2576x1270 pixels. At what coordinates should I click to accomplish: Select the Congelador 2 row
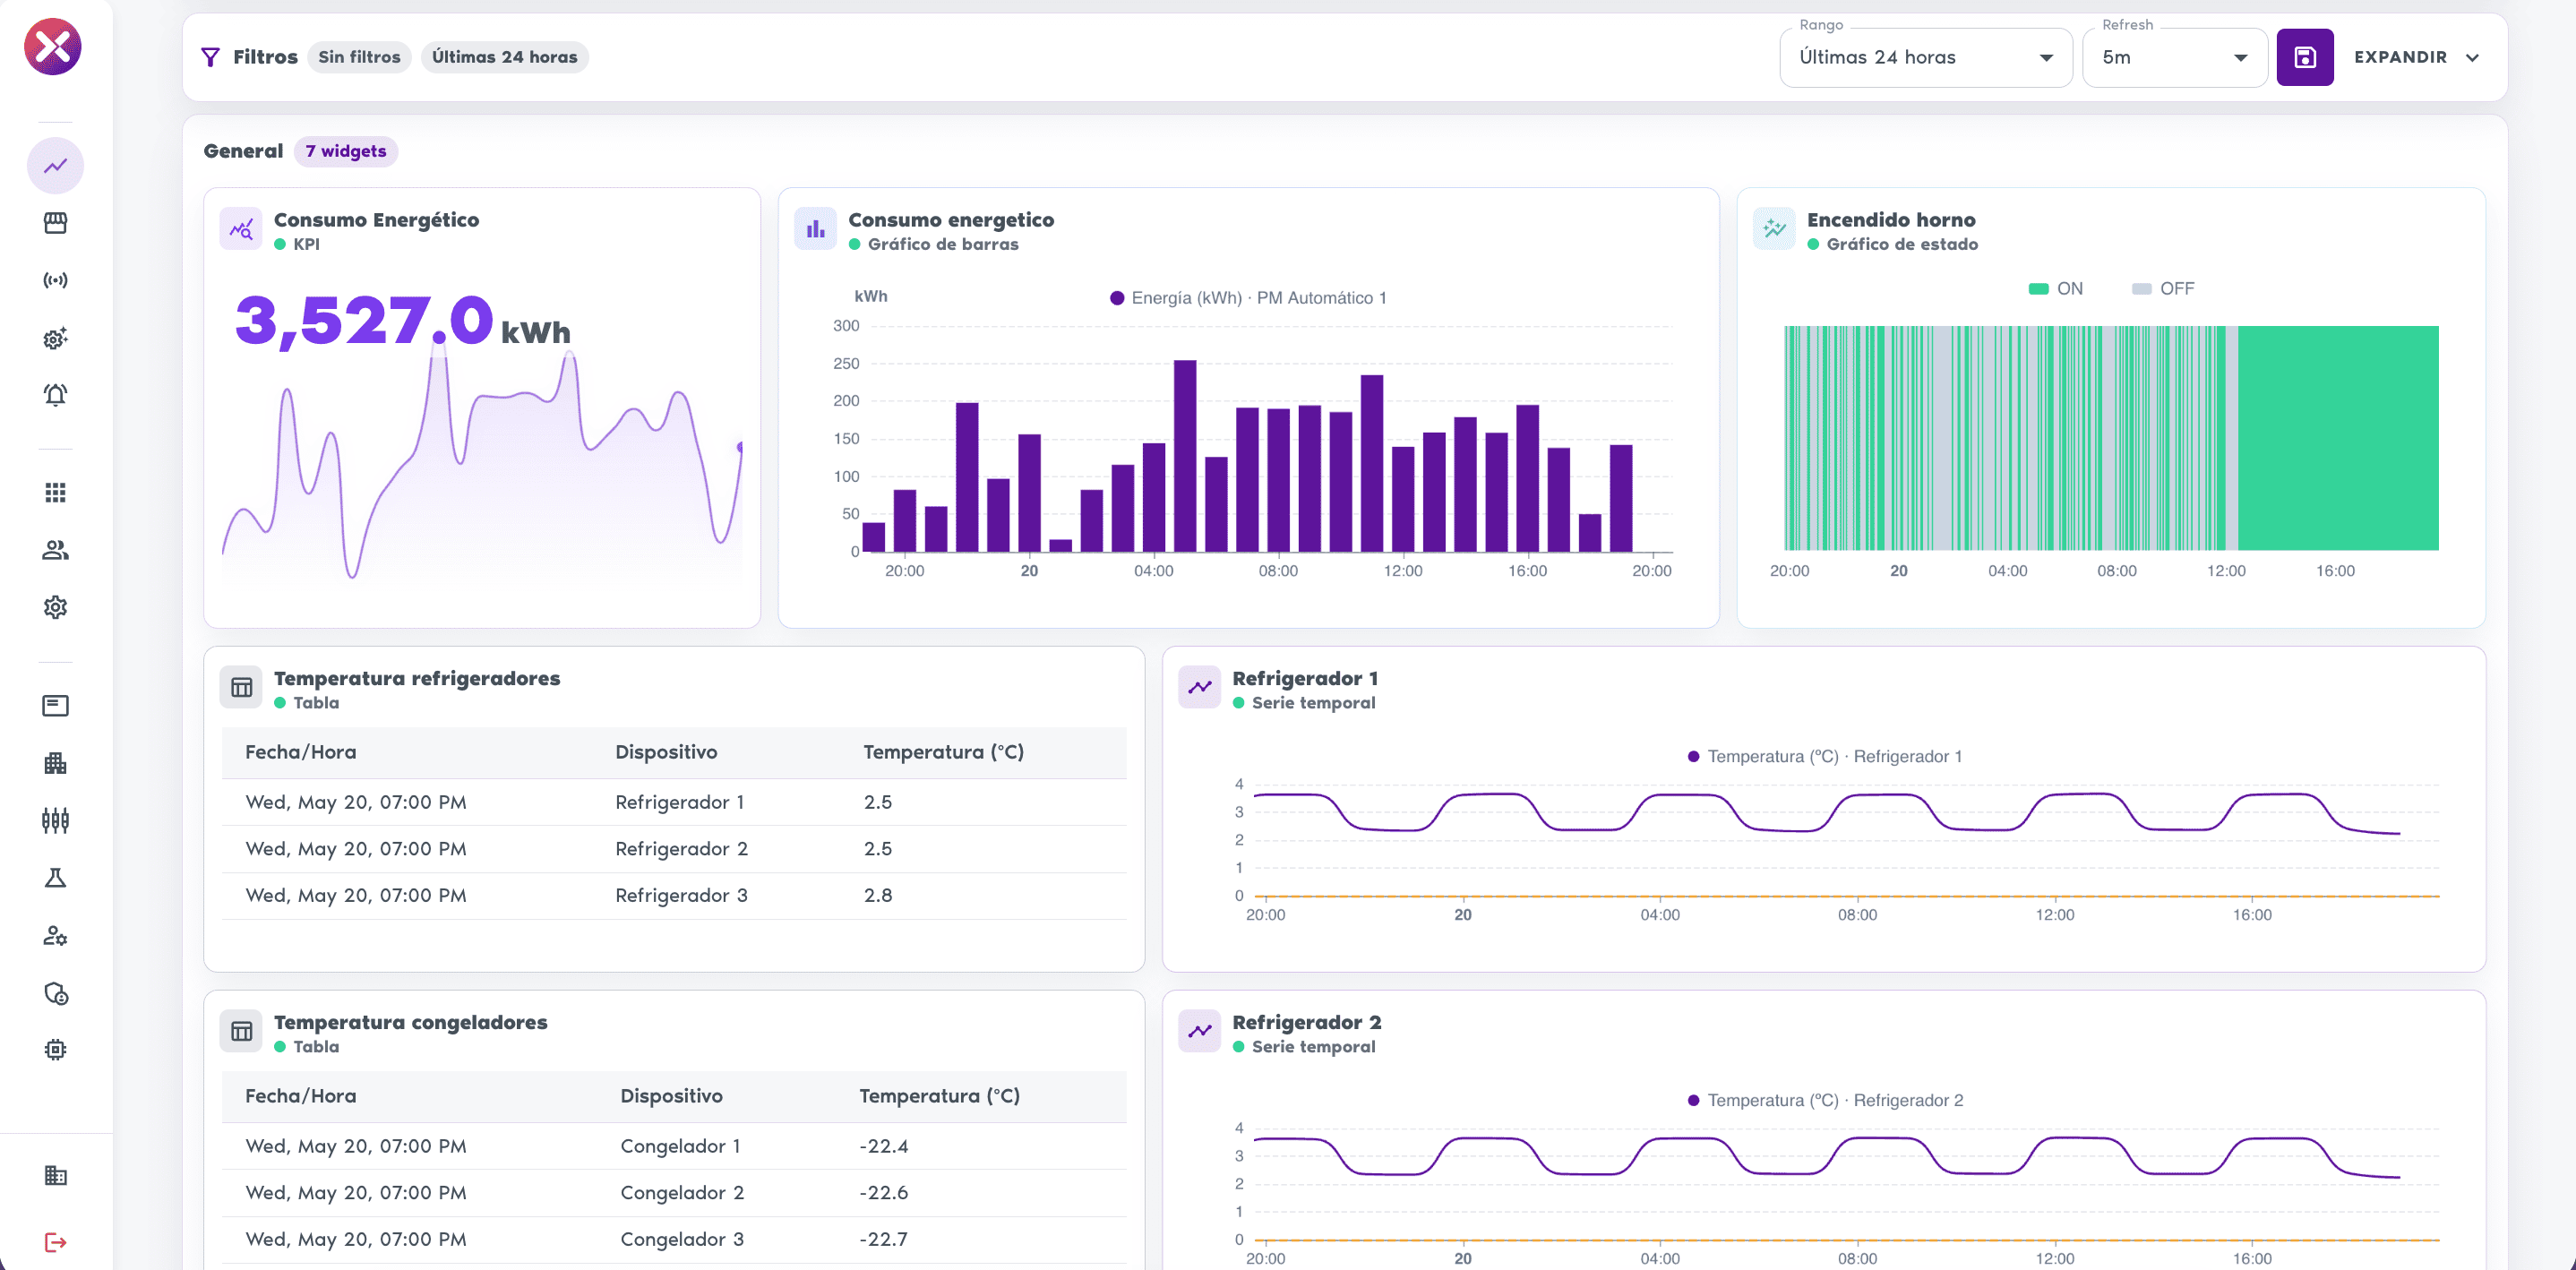674,1192
